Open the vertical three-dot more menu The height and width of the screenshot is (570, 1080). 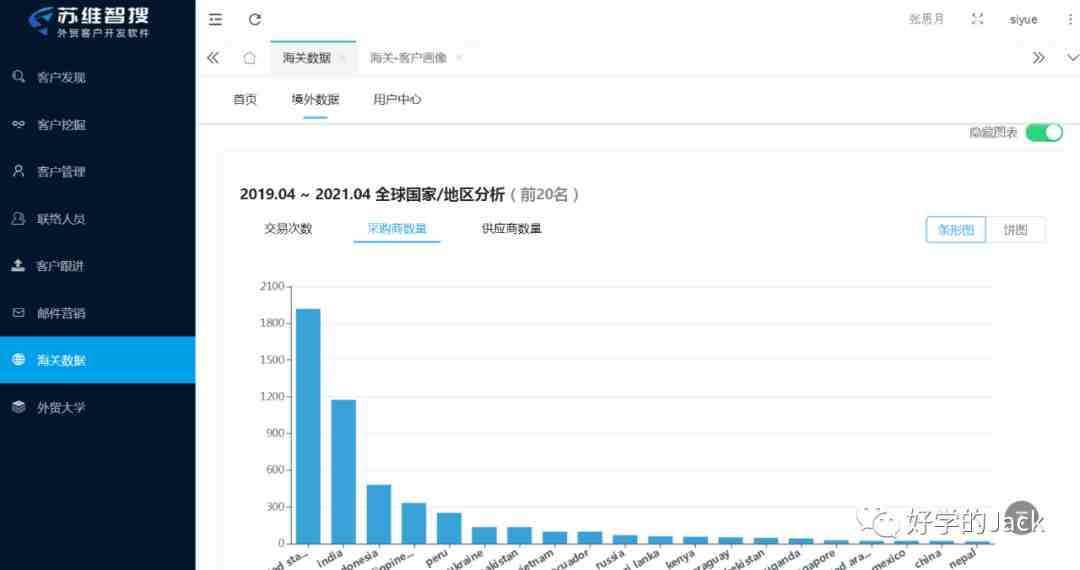(1070, 19)
